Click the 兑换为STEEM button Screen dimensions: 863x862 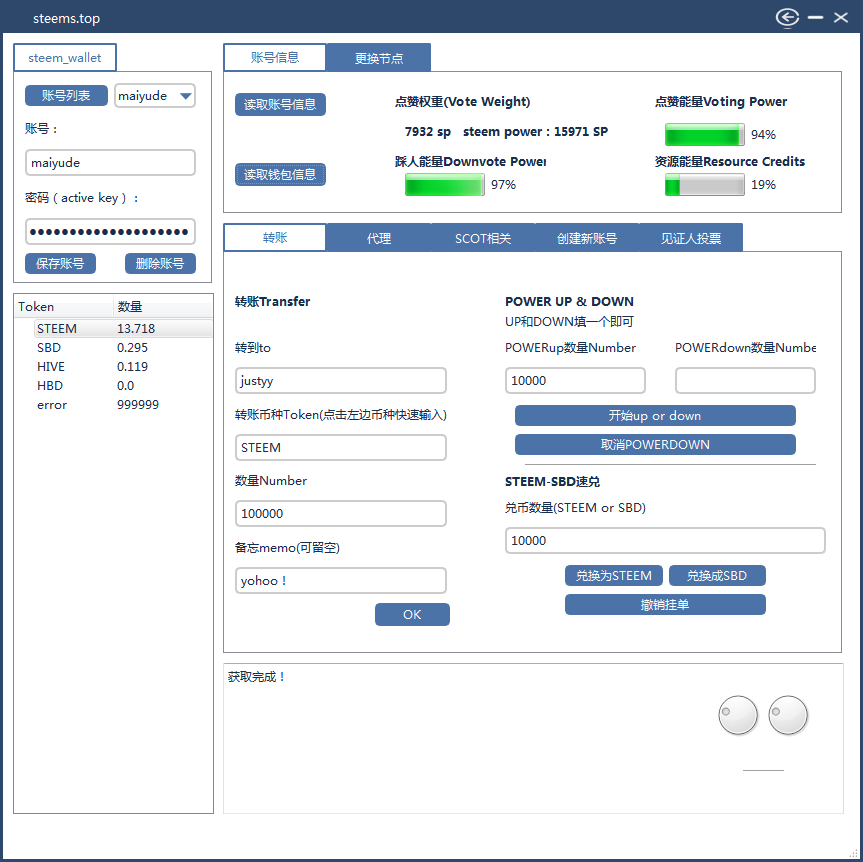tap(614, 576)
